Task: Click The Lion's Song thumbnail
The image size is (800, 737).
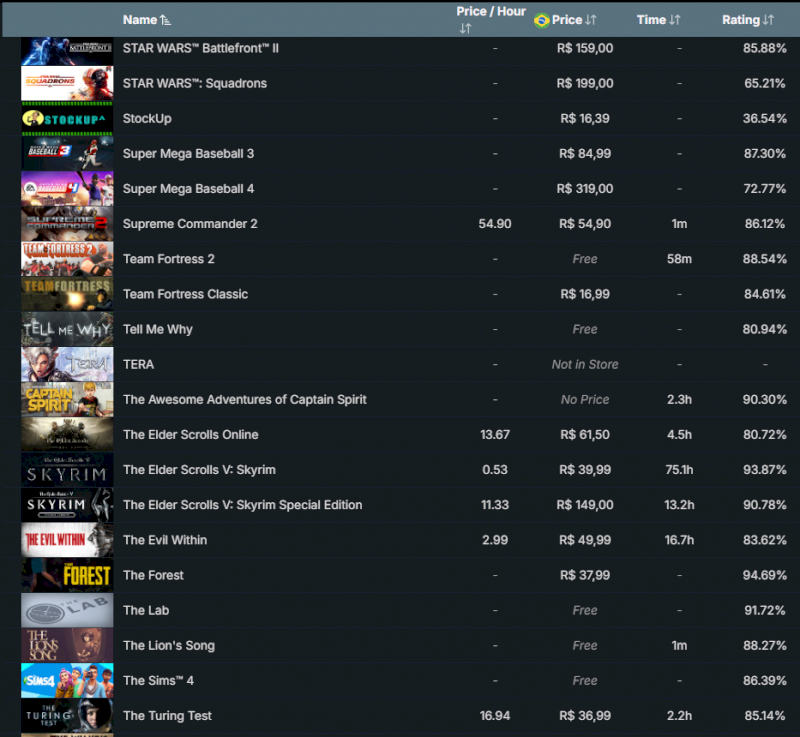Action: (67, 646)
